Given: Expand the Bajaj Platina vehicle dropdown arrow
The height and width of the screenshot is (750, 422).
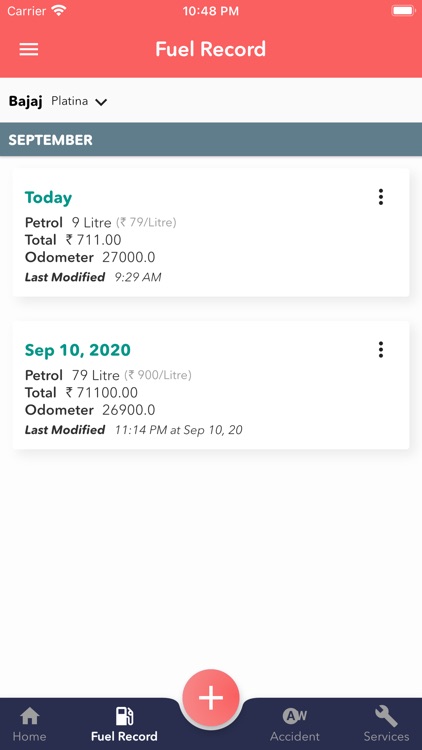Looking at the screenshot, I should pyautogui.click(x=101, y=102).
